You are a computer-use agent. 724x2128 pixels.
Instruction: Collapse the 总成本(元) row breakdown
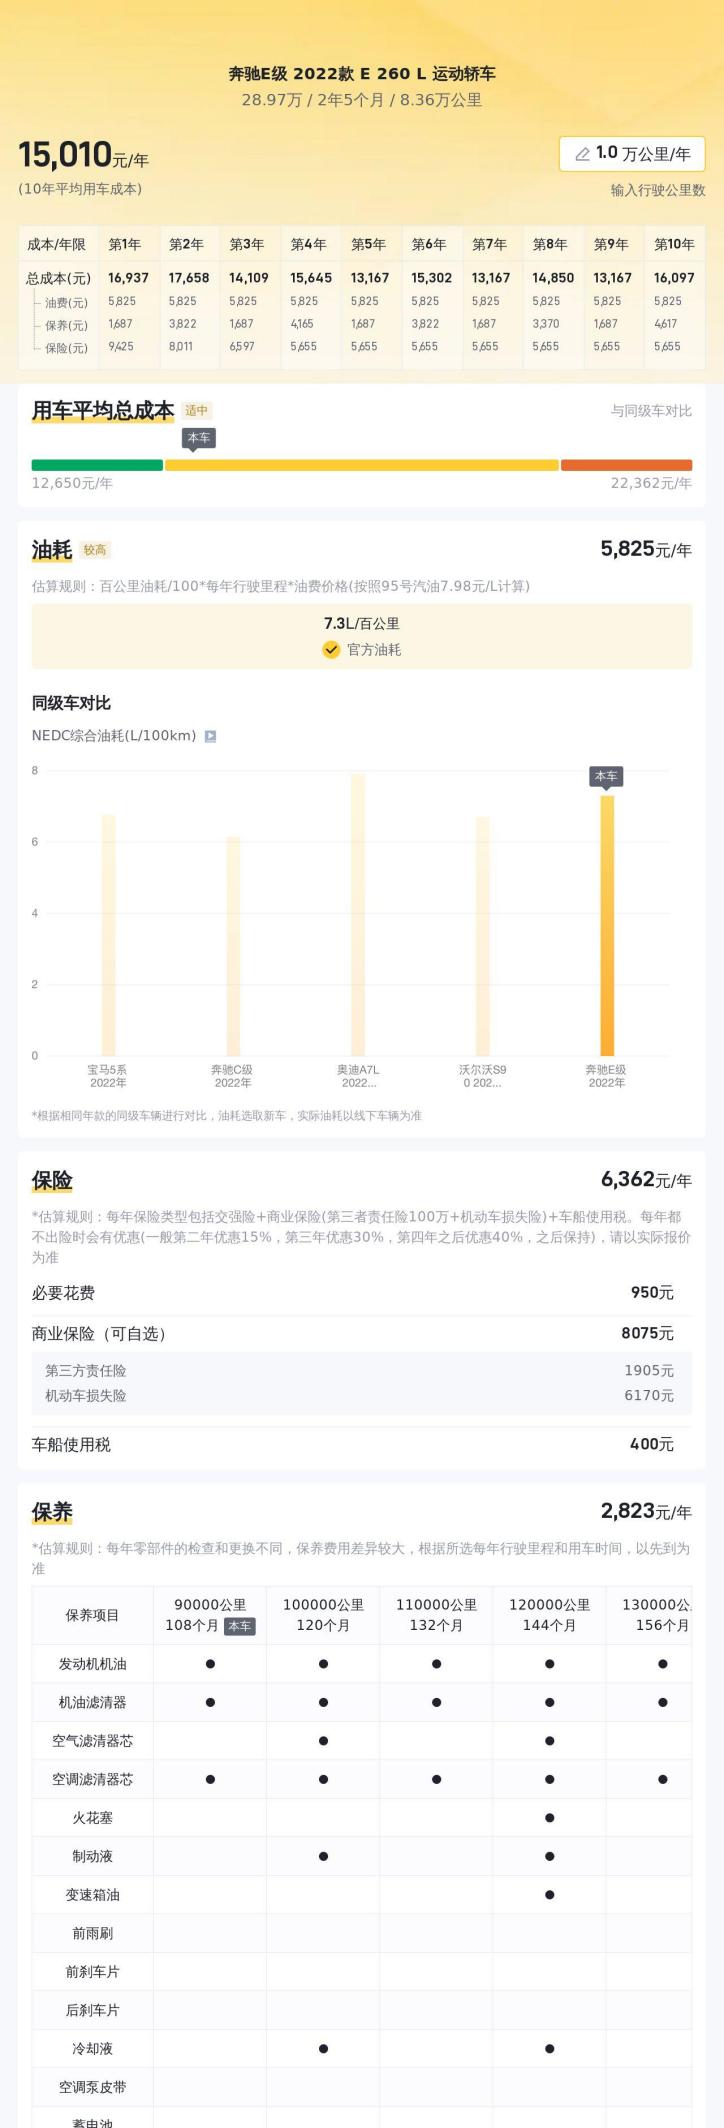(58, 278)
